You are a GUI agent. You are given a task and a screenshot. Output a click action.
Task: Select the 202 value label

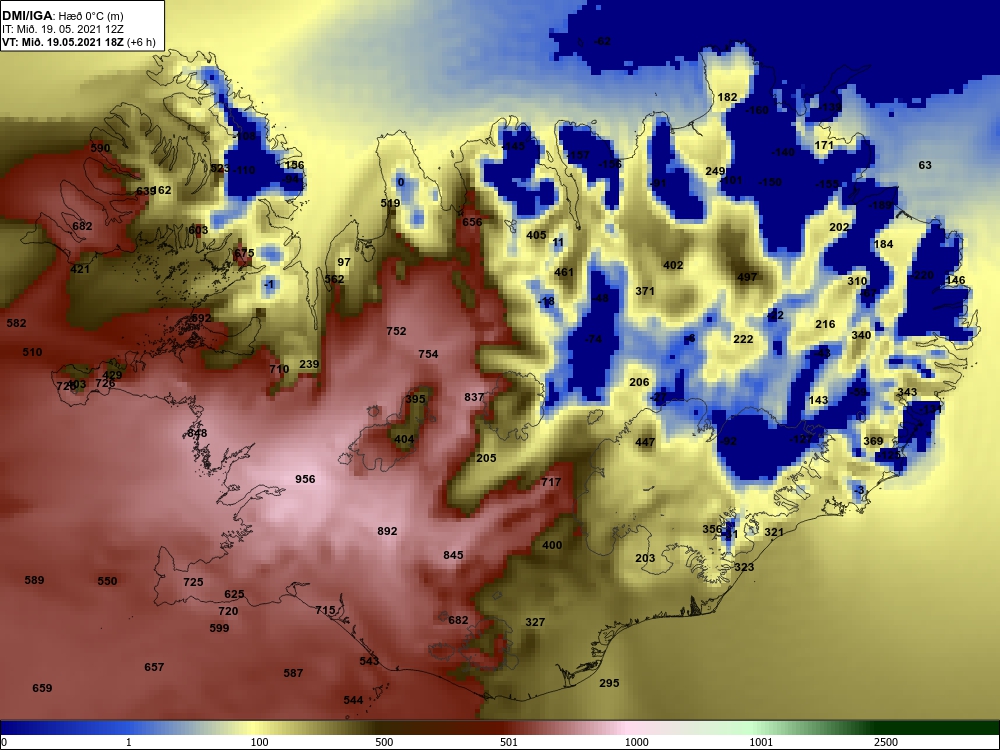(x=839, y=227)
